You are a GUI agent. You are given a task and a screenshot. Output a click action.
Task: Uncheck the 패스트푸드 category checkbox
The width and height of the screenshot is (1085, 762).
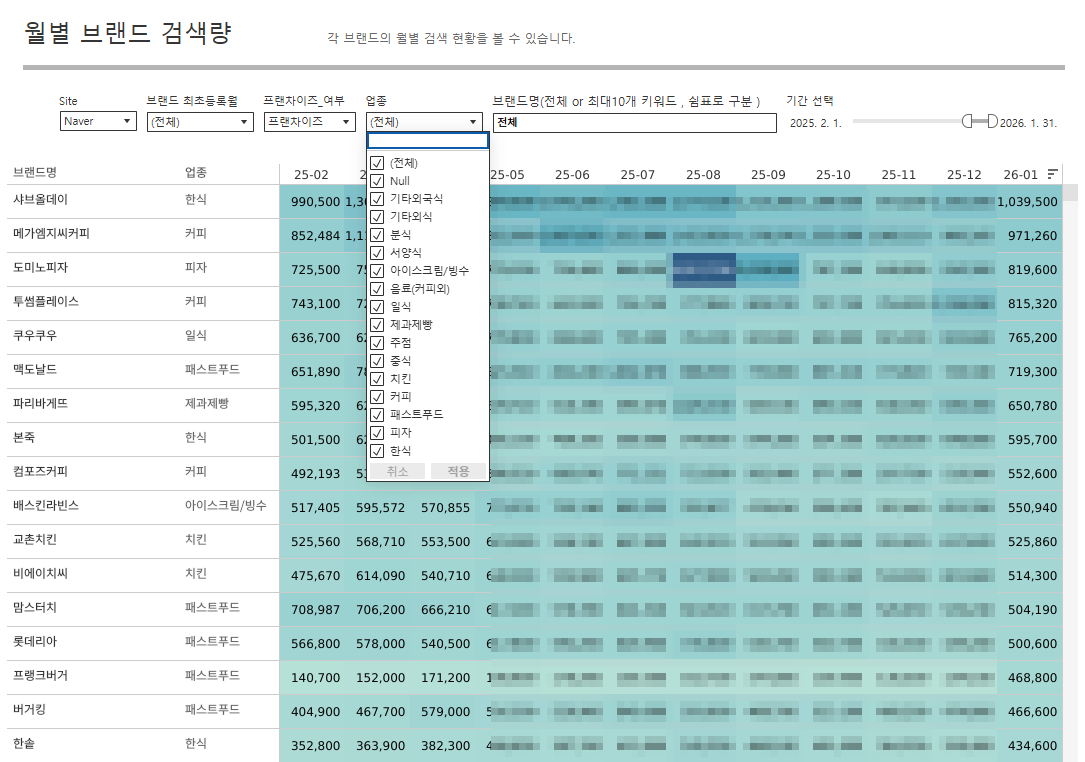[377, 415]
